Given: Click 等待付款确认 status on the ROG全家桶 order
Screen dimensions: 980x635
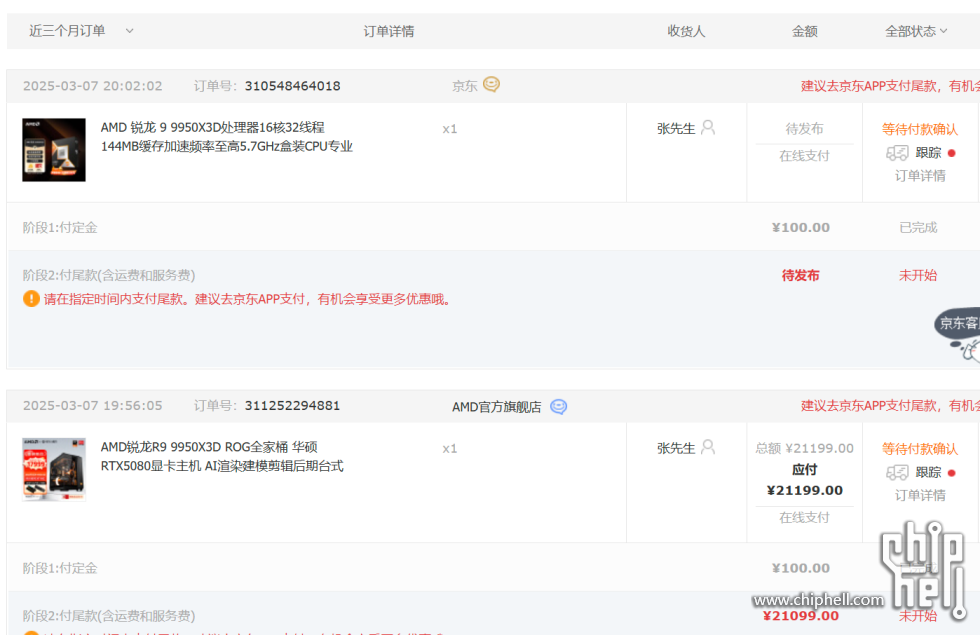Looking at the screenshot, I should 919,449.
